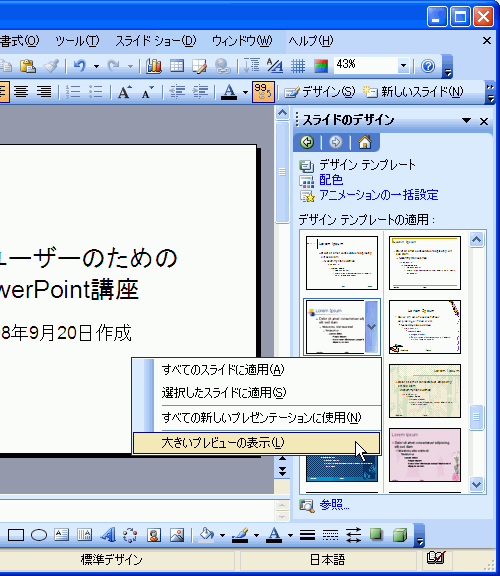This screenshot has height=576, width=500.
Task: Click the template list scroll-down arrow
Action: coord(476,484)
